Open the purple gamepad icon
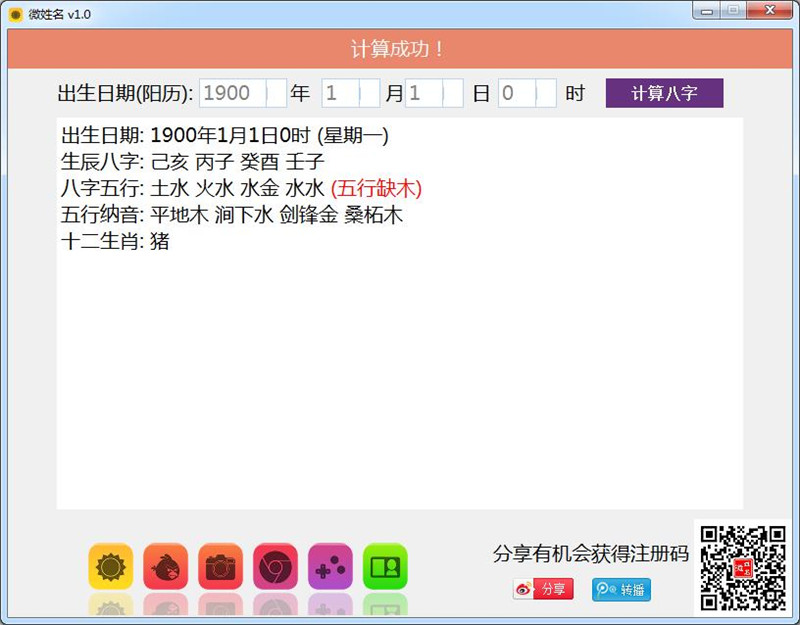This screenshot has height=625, width=800. pos(330,567)
